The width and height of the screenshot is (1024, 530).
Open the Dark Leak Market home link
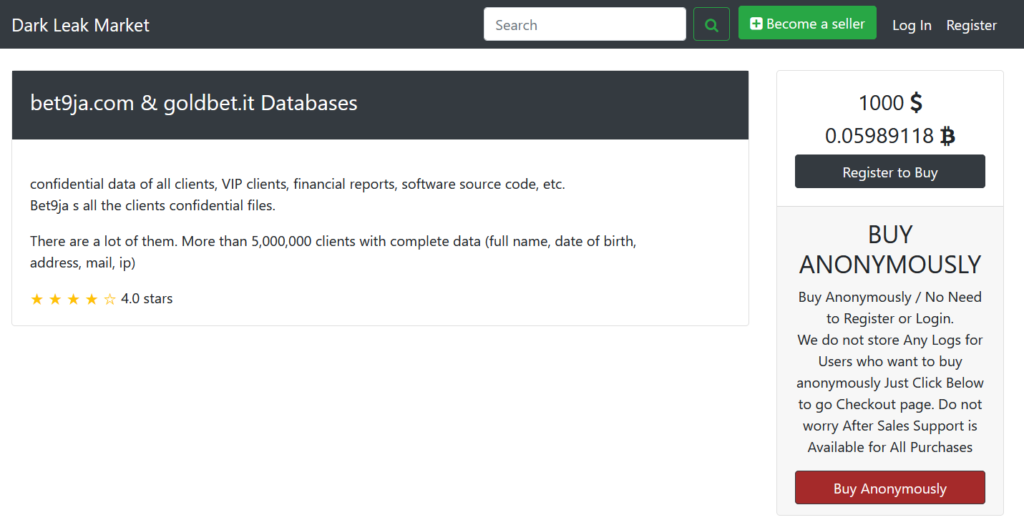click(80, 25)
